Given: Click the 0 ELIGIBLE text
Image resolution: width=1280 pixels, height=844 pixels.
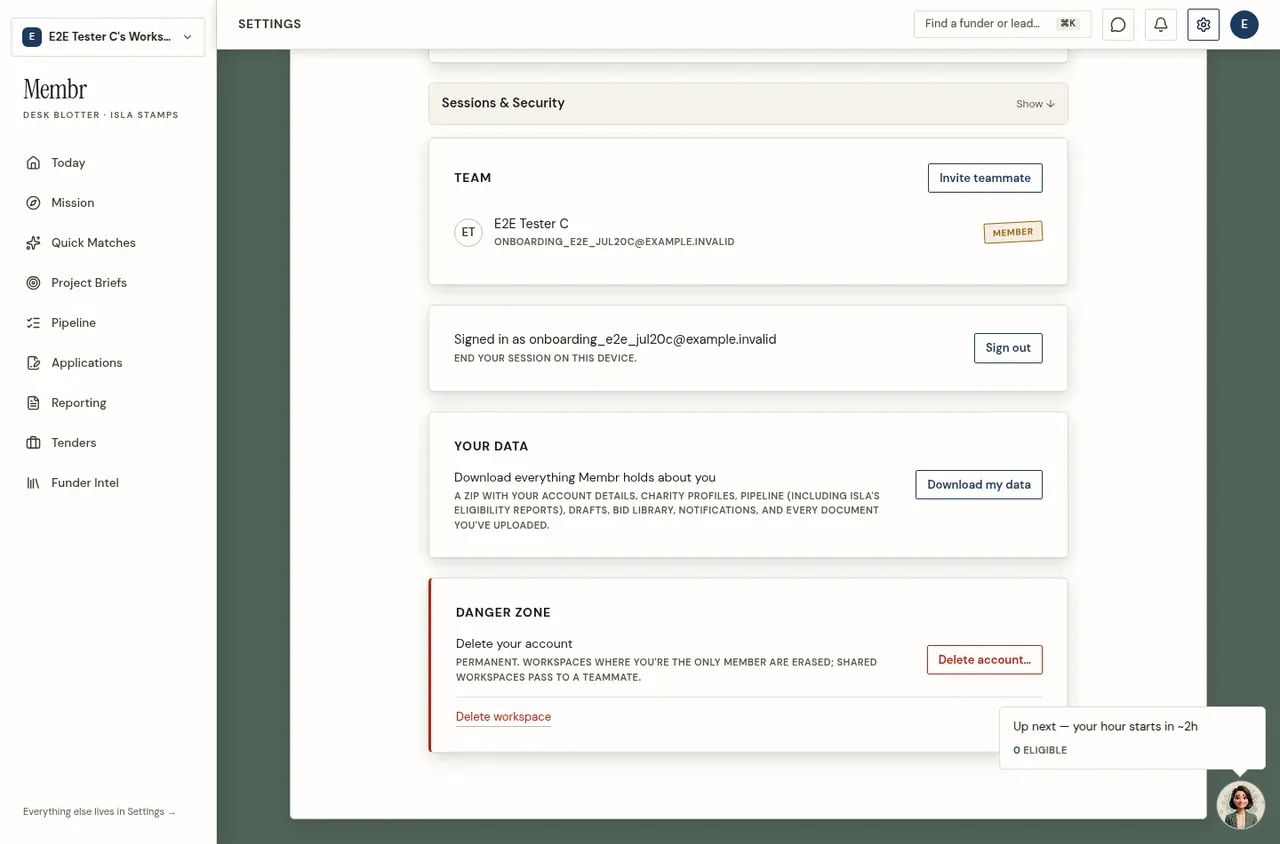Looking at the screenshot, I should click(1040, 750).
